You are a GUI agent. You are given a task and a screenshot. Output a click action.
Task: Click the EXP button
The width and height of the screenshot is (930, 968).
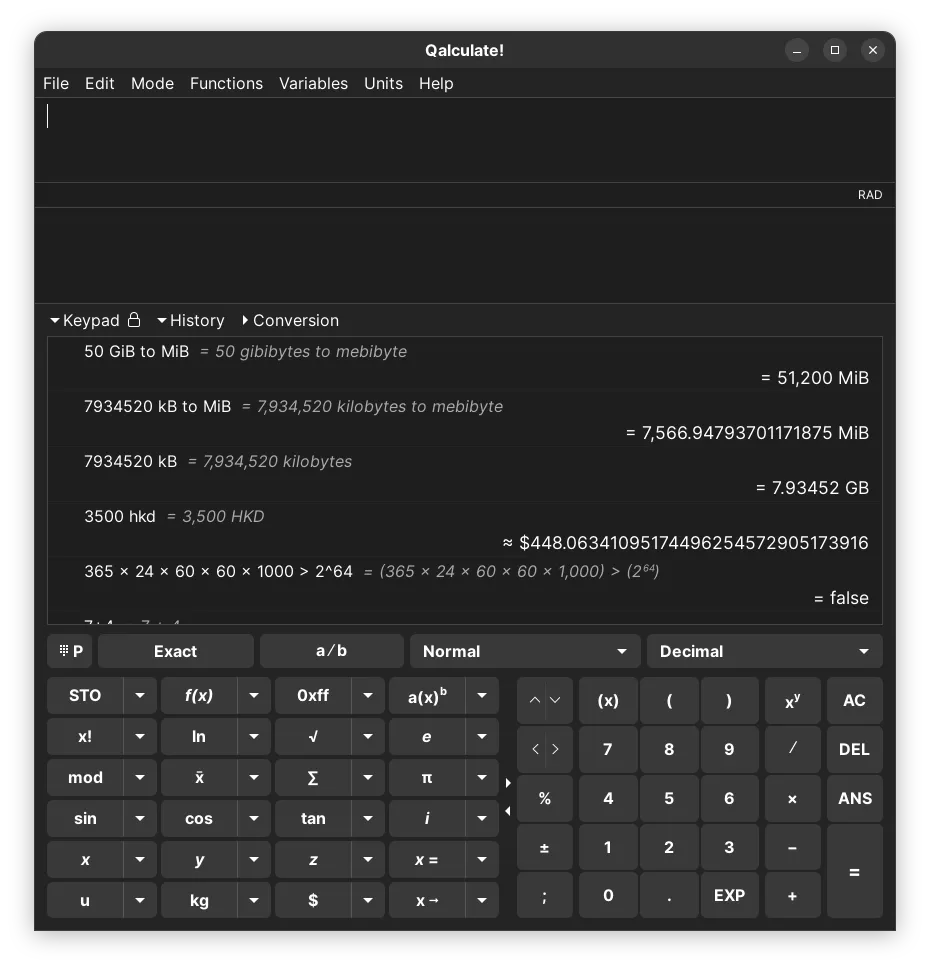tap(729, 895)
